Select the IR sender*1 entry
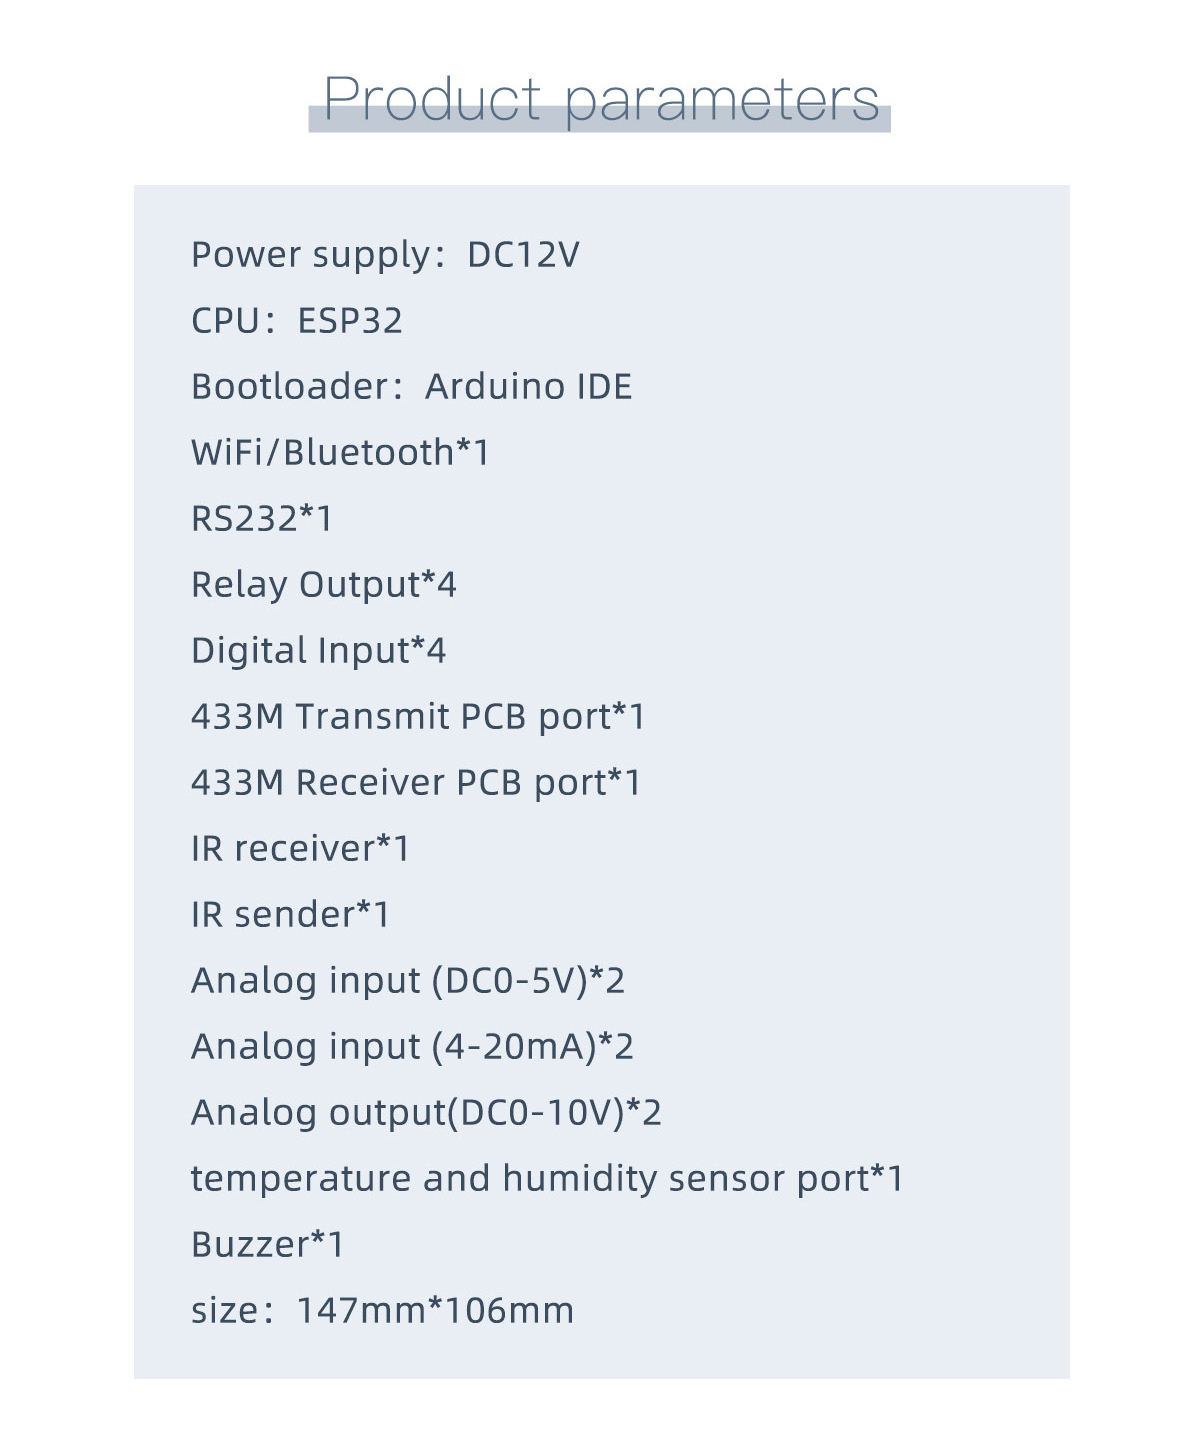1200x1435 pixels. (290, 915)
